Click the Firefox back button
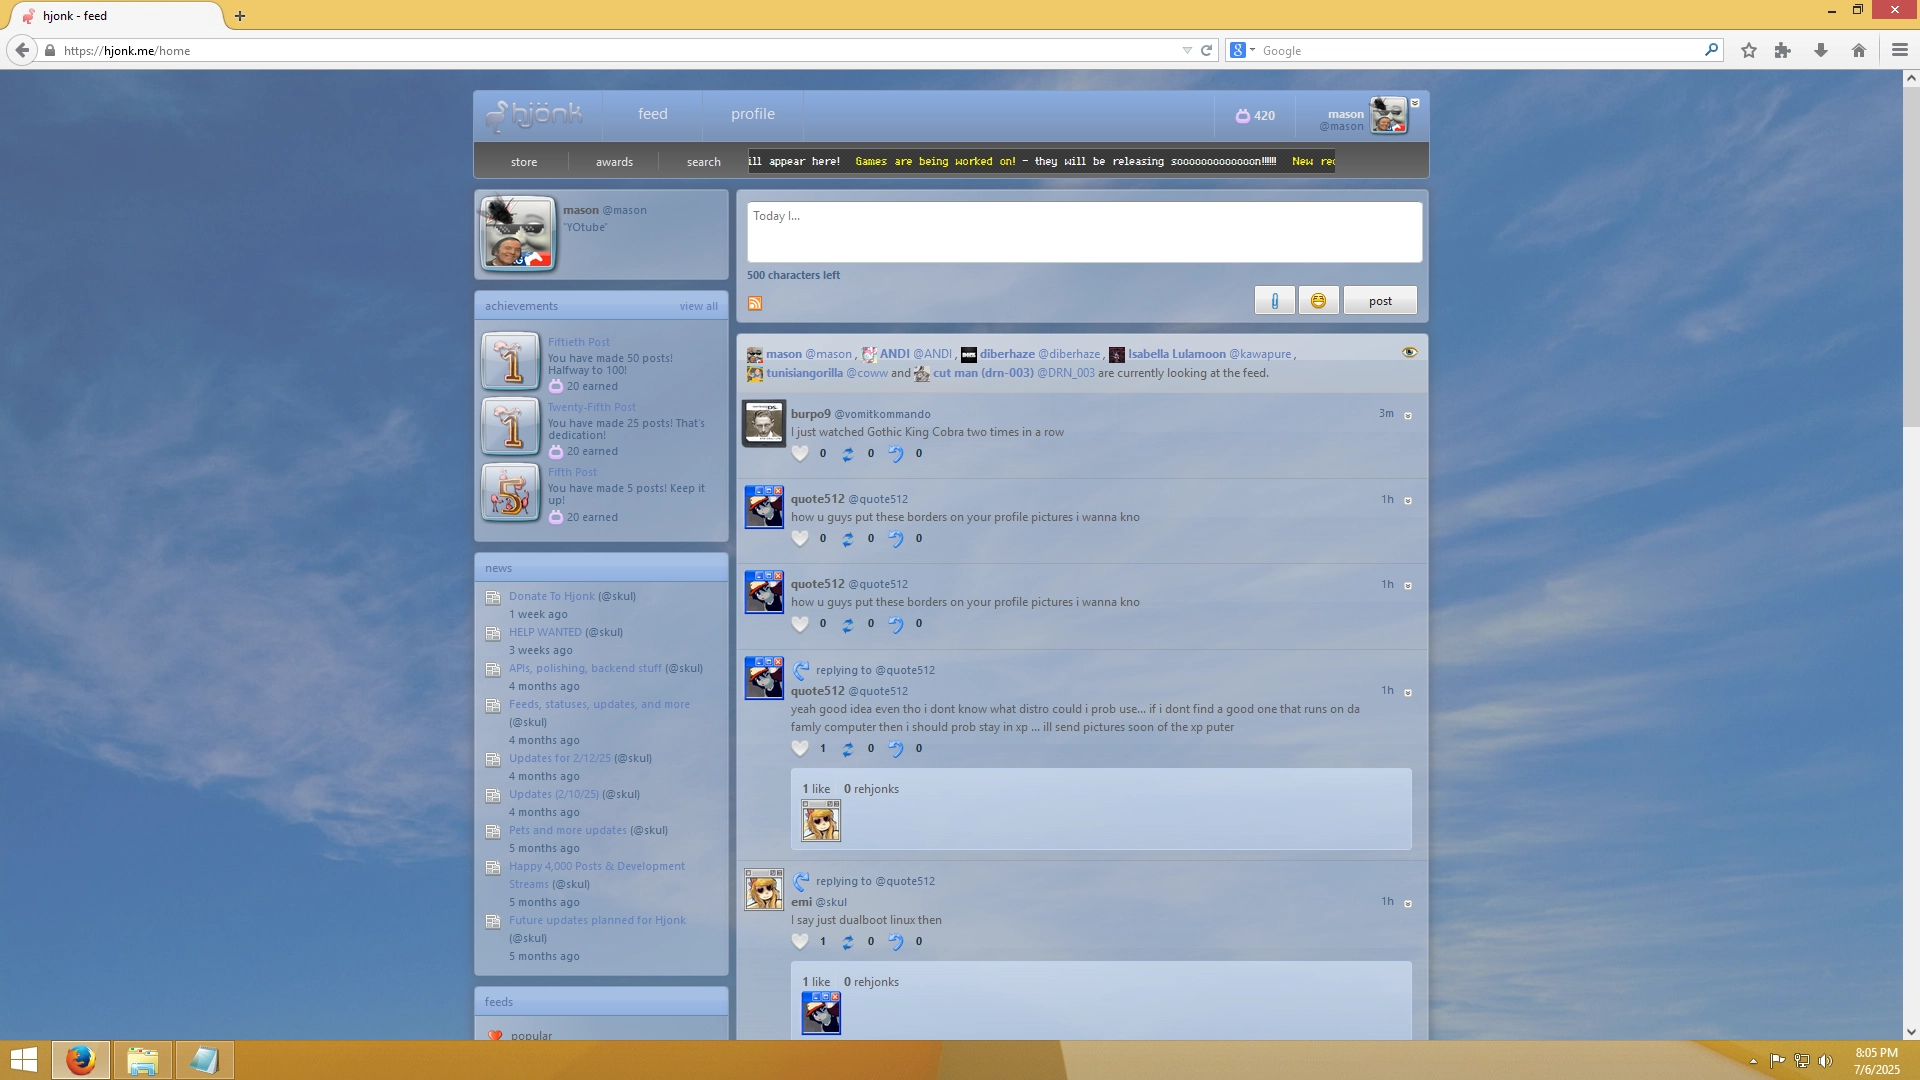Screen dimensions: 1920x1080 click(22, 50)
